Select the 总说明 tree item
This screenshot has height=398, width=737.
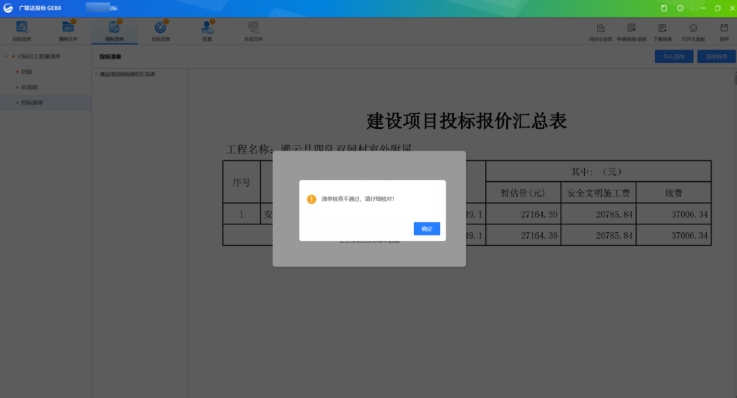point(29,87)
